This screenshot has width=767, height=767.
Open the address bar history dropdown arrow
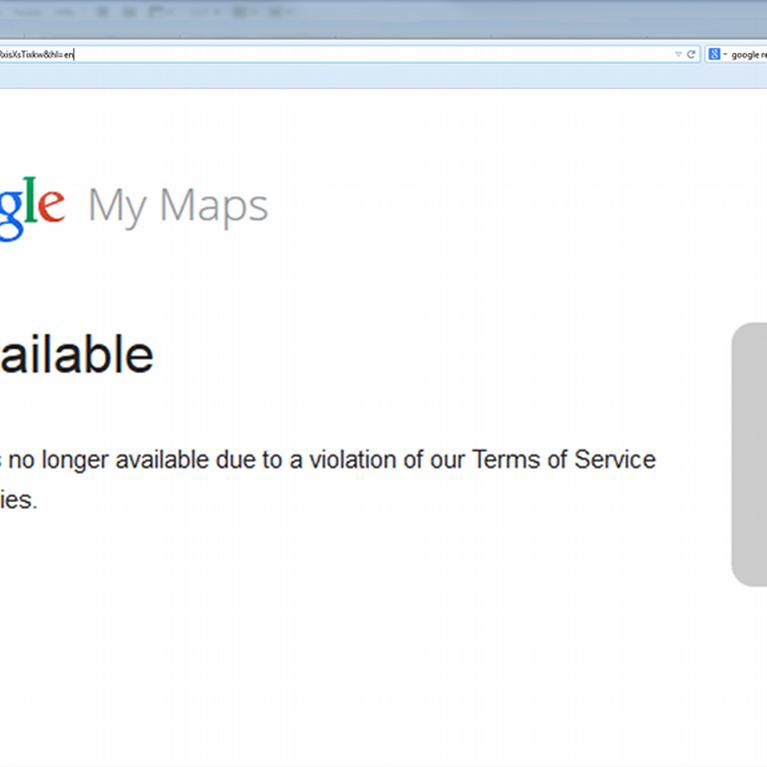click(678, 54)
